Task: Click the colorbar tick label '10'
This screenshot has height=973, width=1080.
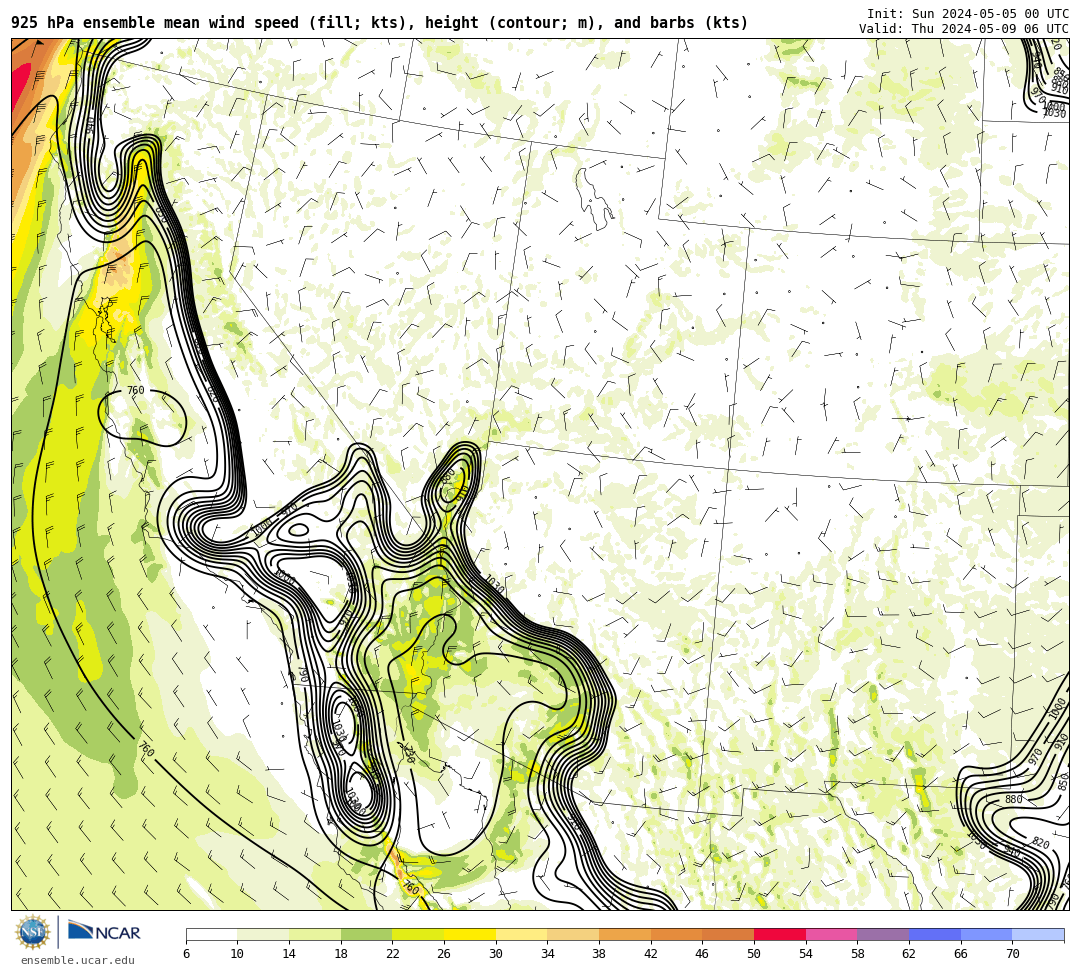Action: 237,954
